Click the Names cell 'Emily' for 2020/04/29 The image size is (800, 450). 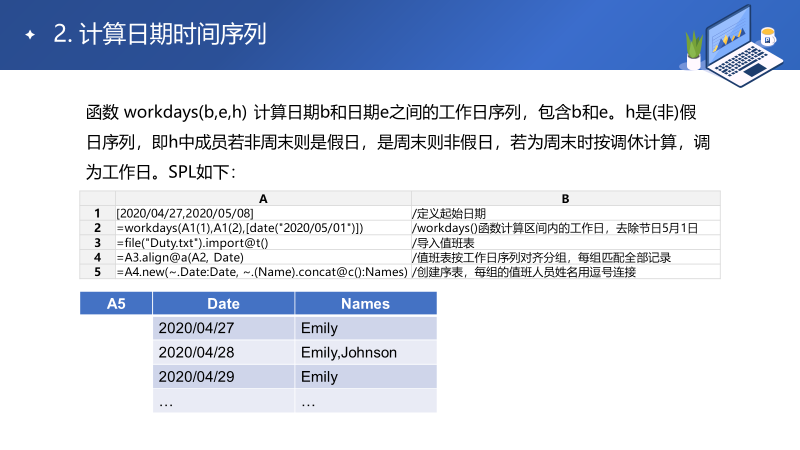[366, 377]
